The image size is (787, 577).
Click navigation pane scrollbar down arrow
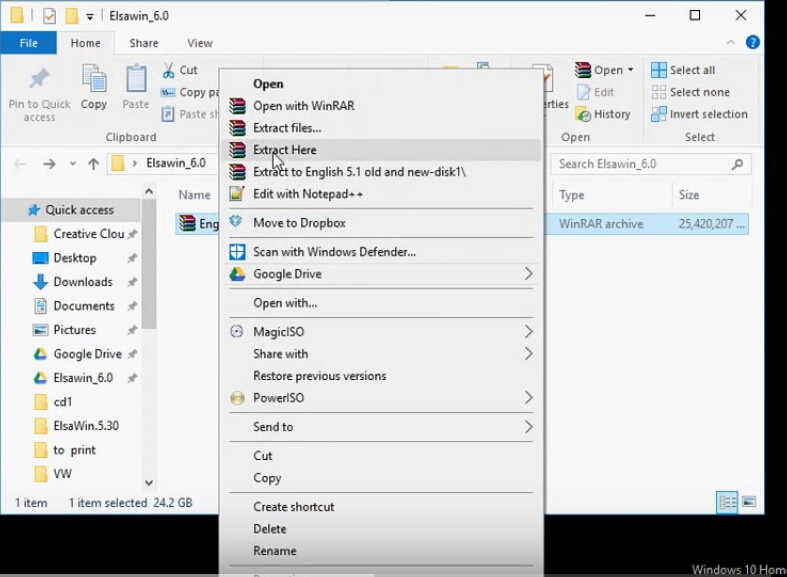click(149, 483)
